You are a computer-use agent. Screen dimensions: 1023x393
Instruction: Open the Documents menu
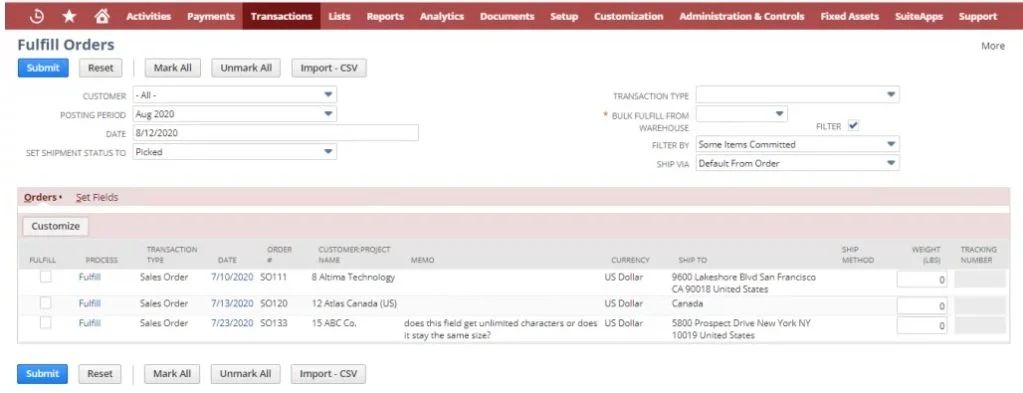507,16
